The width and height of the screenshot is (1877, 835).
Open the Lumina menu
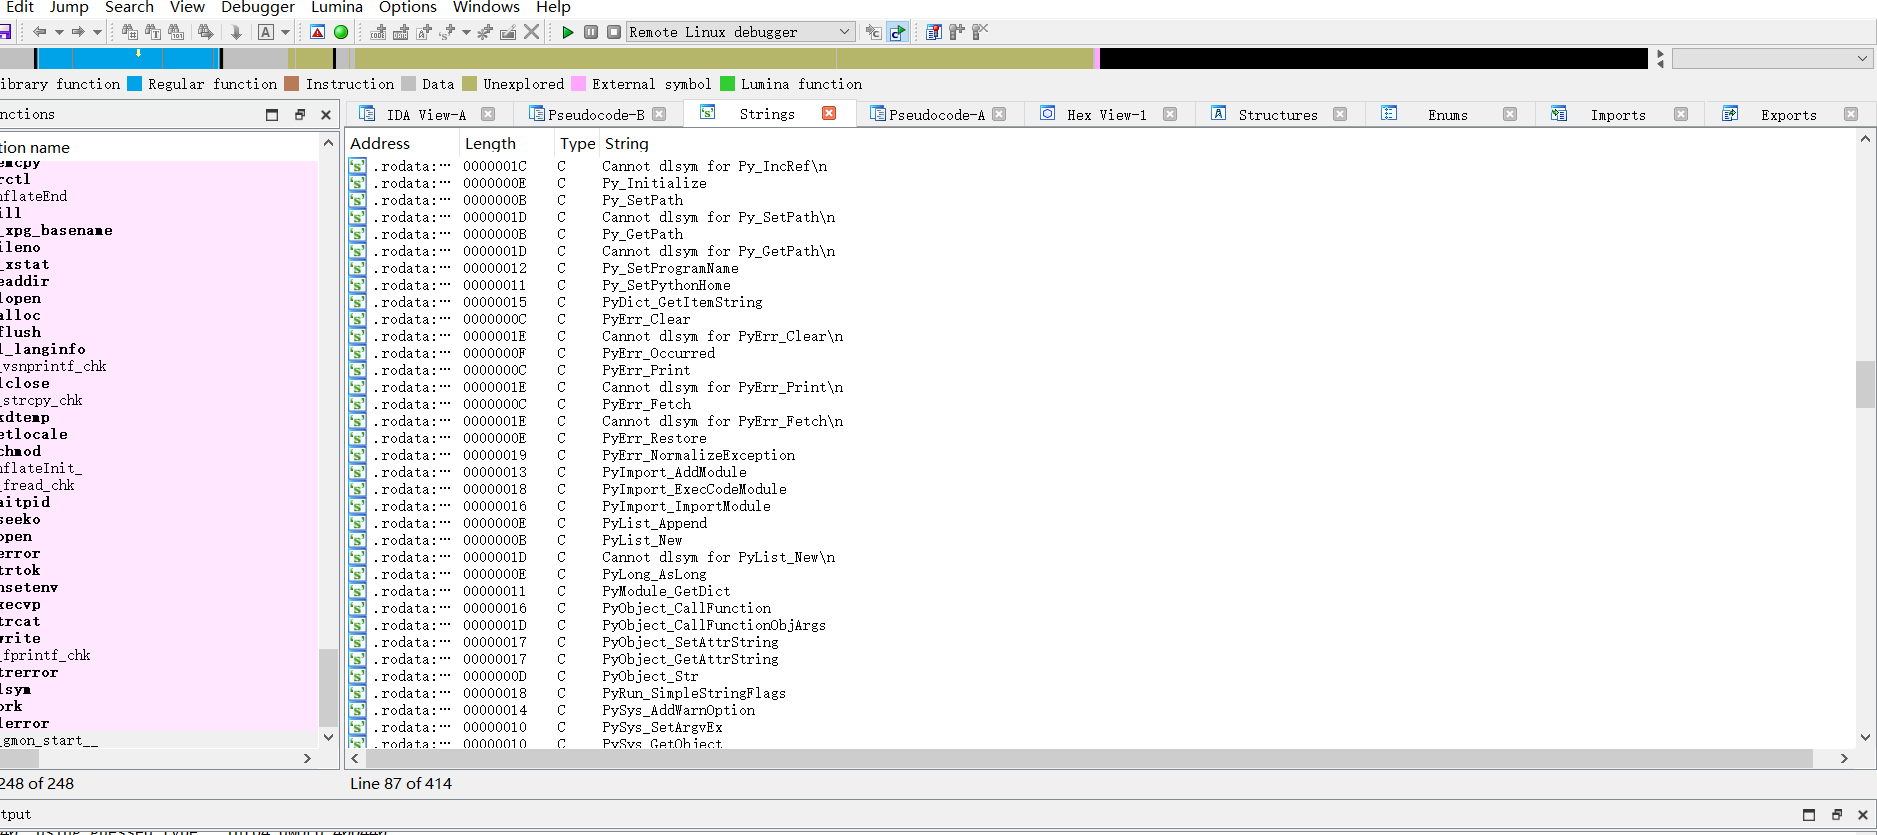337,7
